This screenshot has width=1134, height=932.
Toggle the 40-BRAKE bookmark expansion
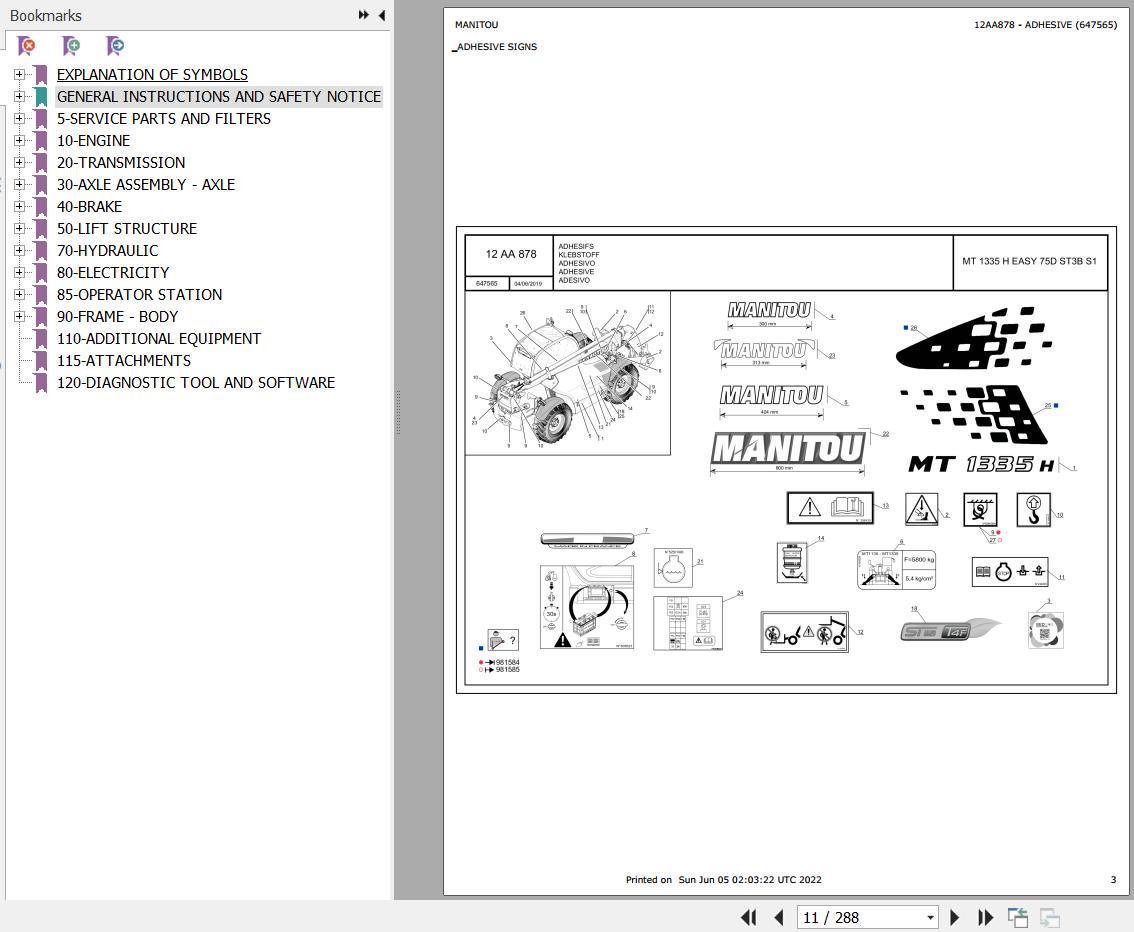point(21,206)
